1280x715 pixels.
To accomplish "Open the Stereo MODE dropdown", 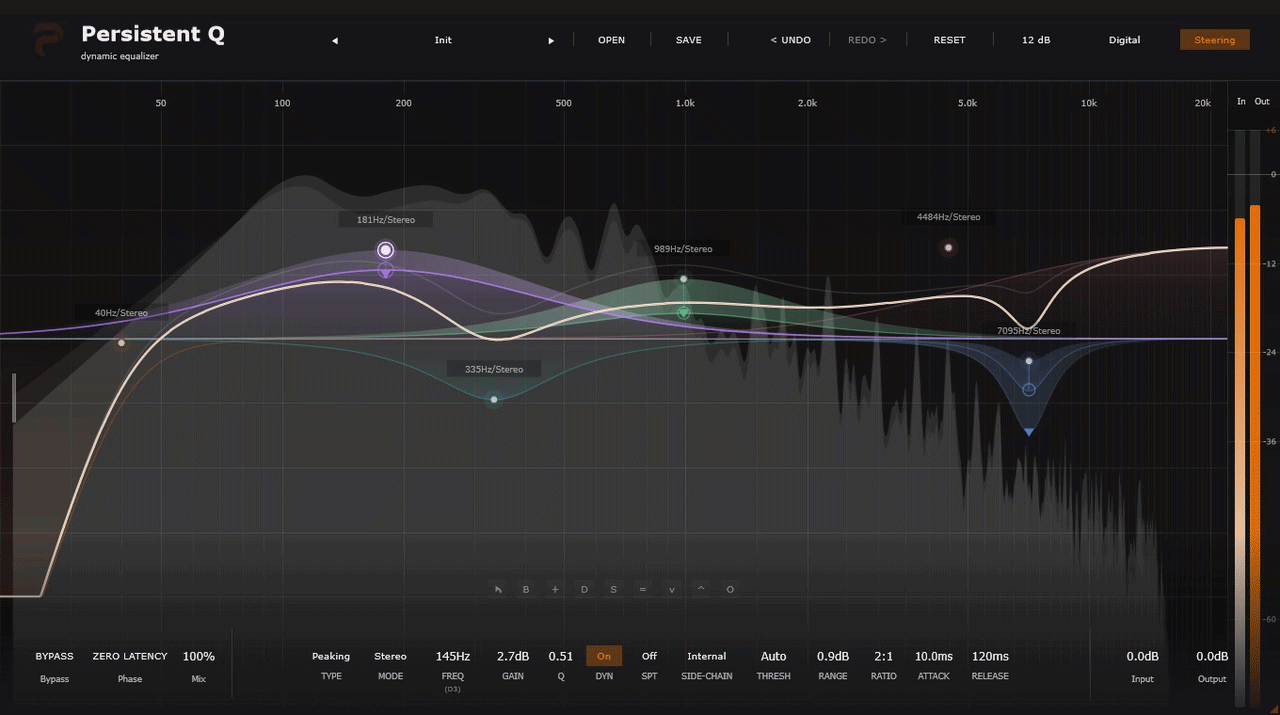I will pos(390,656).
